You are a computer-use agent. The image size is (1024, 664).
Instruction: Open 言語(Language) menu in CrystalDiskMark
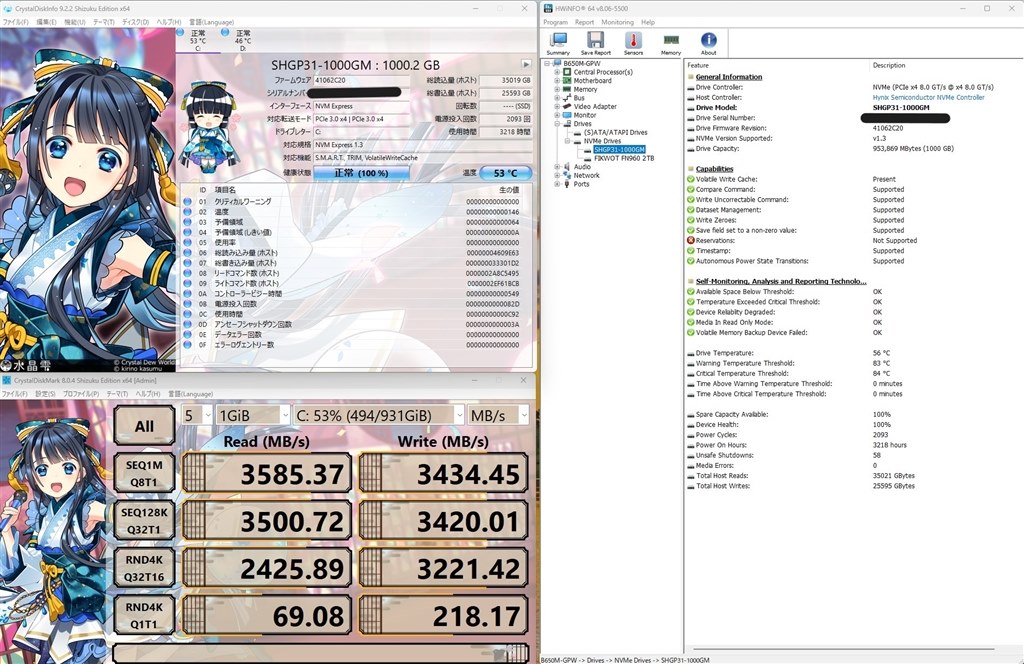[191, 394]
